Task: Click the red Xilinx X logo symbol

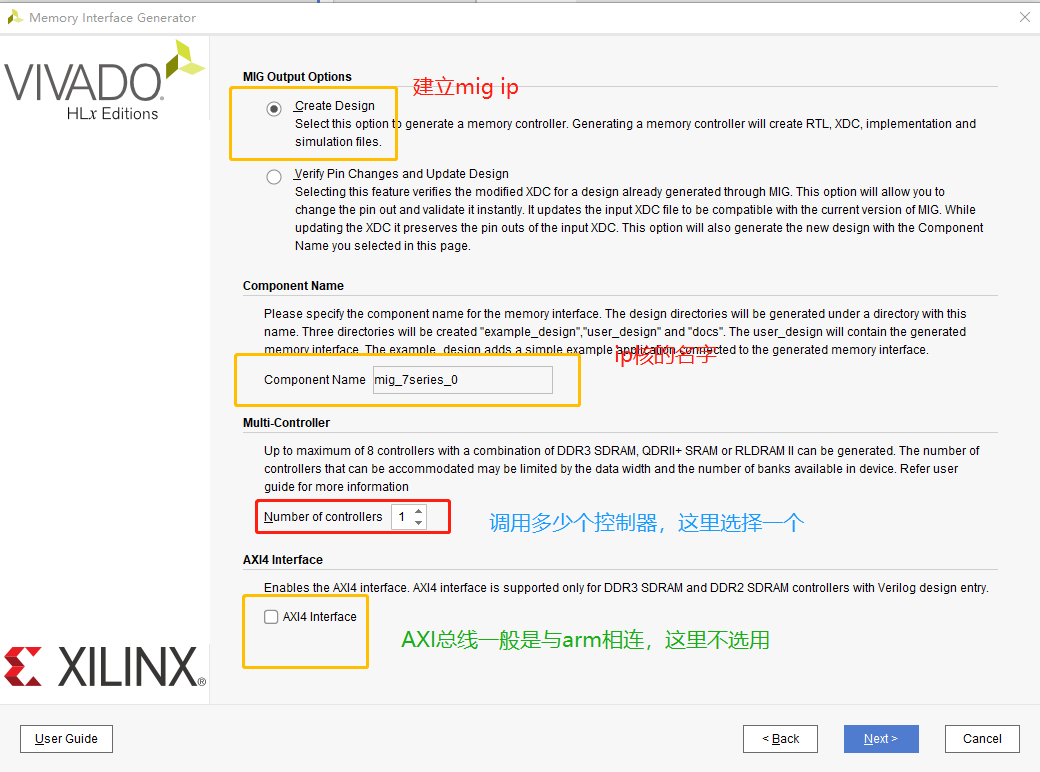Action: click(x=22, y=667)
